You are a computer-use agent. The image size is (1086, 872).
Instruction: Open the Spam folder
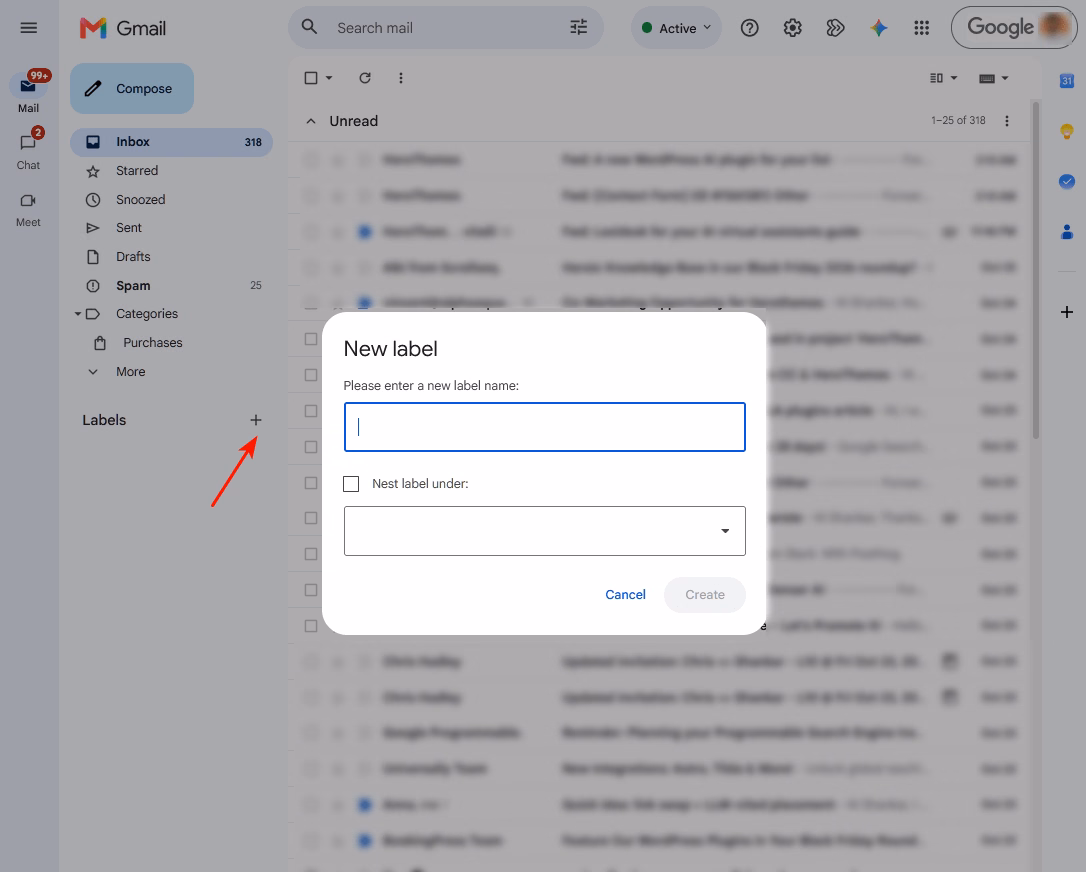[x=171, y=285]
